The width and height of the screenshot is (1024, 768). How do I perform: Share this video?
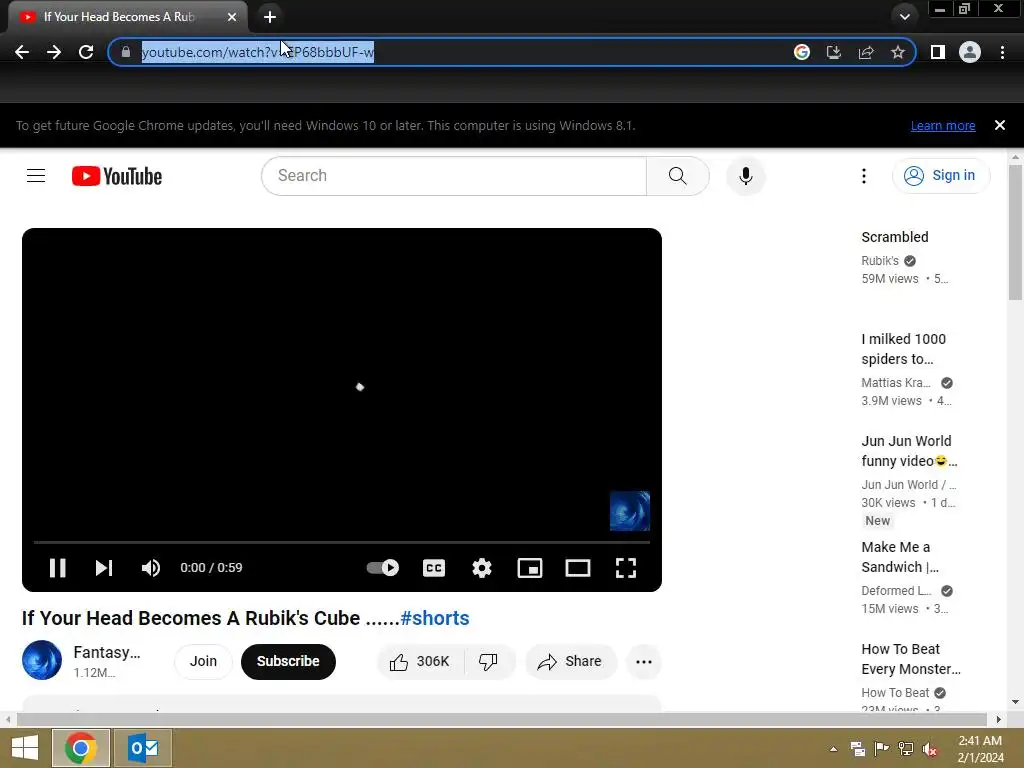pos(570,662)
